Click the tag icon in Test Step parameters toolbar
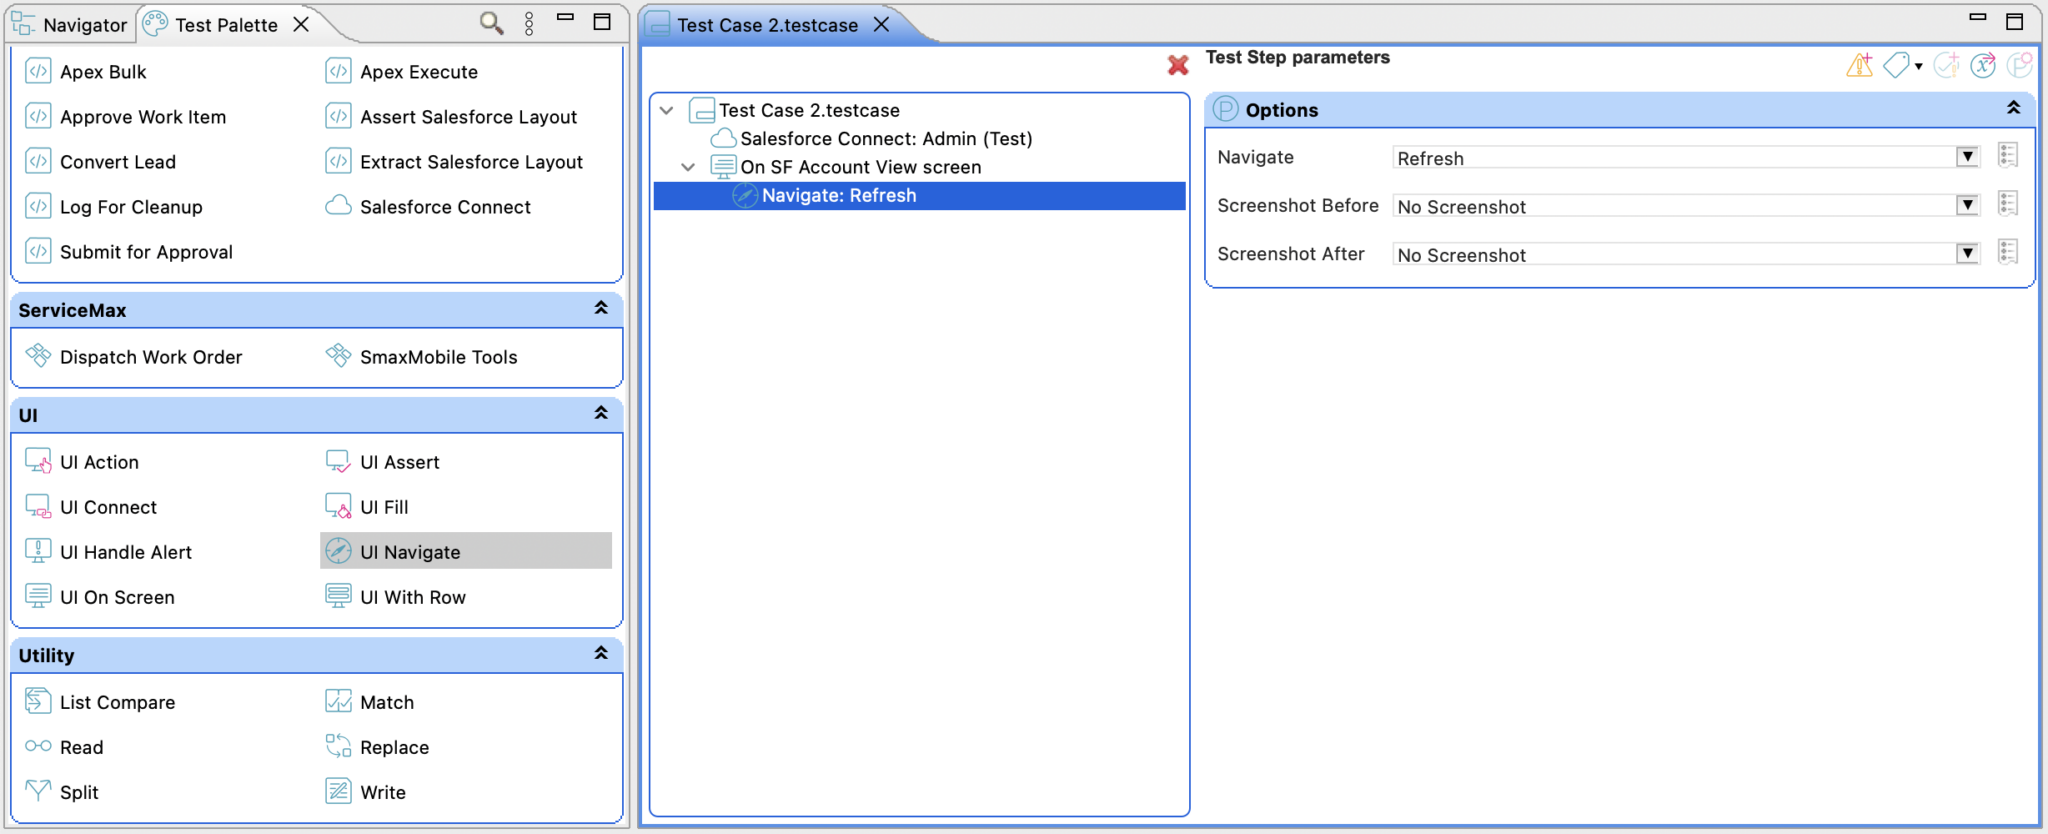 click(x=1896, y=66)
